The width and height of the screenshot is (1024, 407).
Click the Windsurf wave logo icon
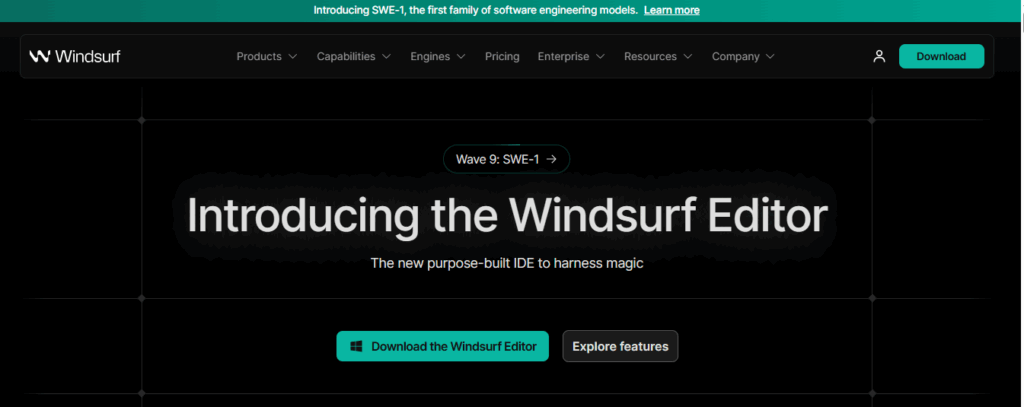(40, 57)
